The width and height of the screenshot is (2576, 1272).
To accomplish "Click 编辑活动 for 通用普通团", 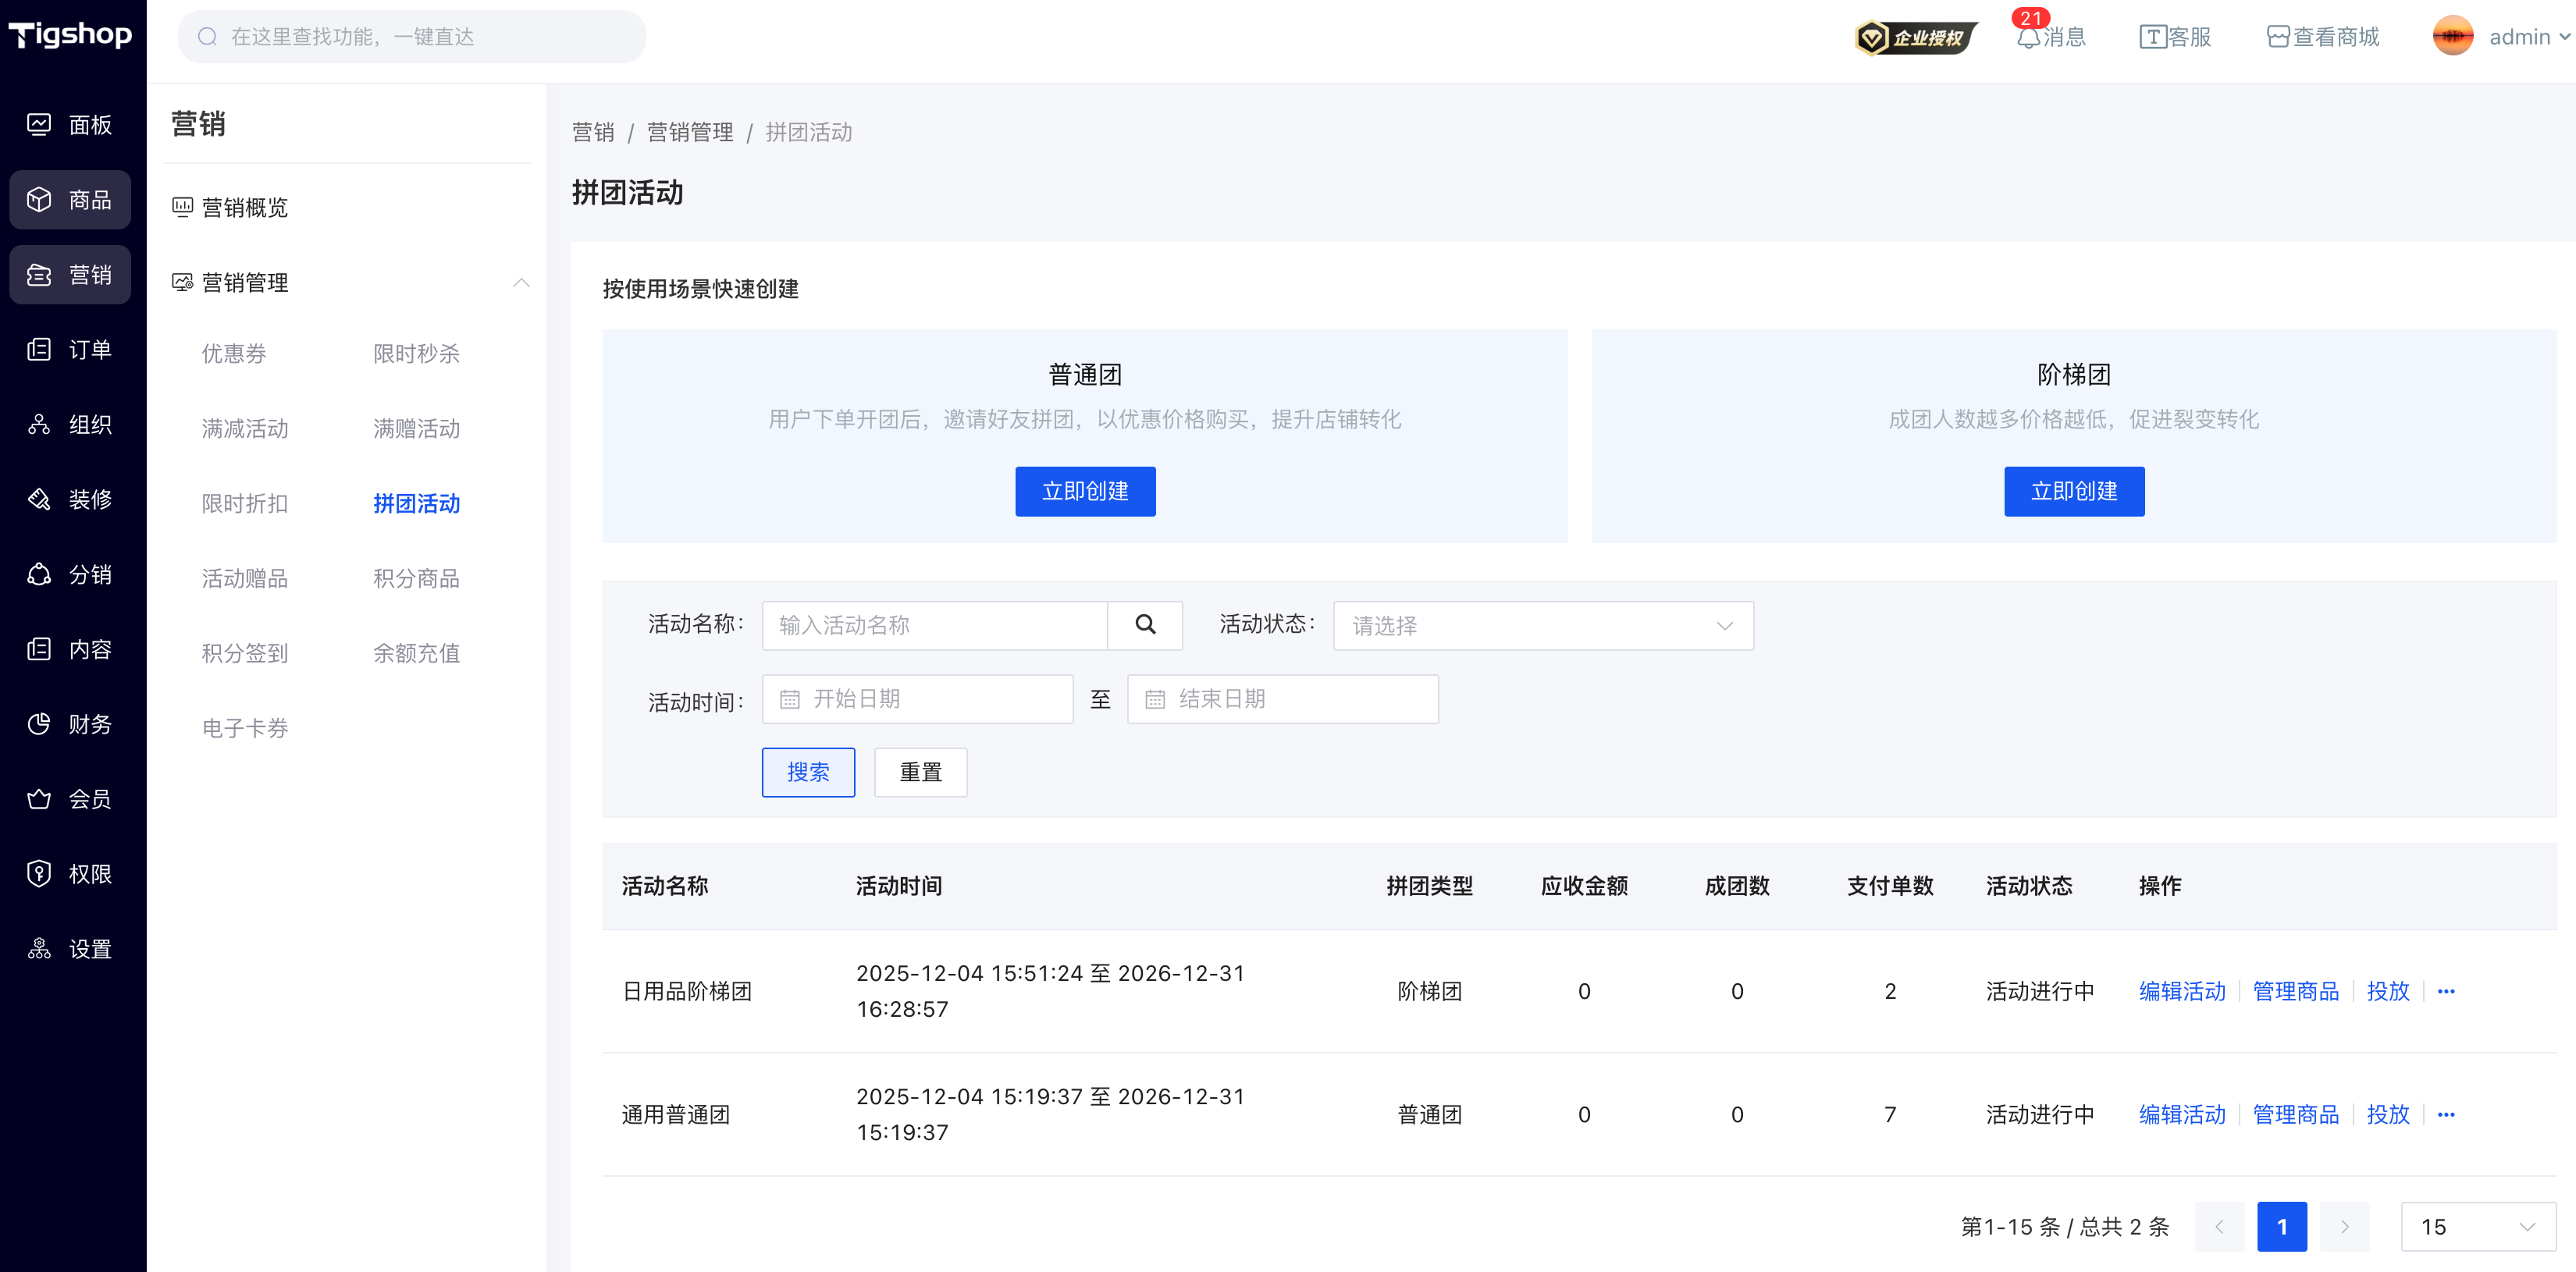I will 2181,1114.
